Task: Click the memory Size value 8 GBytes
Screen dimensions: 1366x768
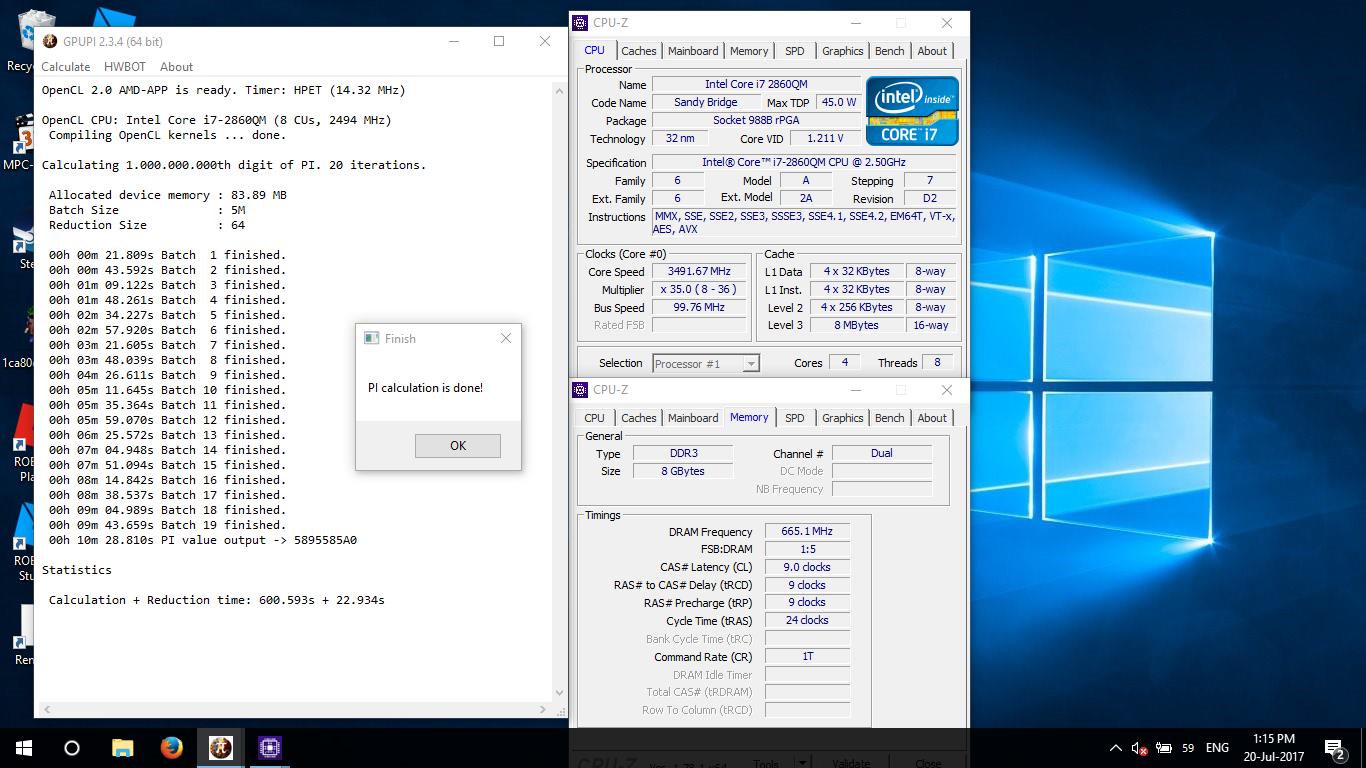Action: coord(683,471)
